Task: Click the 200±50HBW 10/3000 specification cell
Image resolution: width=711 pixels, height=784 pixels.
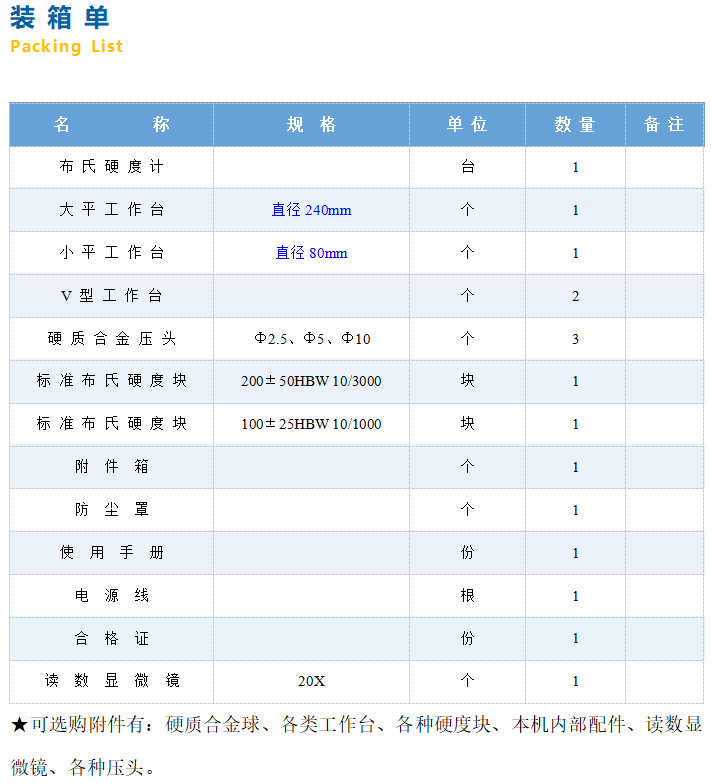Action: (311, 381)
